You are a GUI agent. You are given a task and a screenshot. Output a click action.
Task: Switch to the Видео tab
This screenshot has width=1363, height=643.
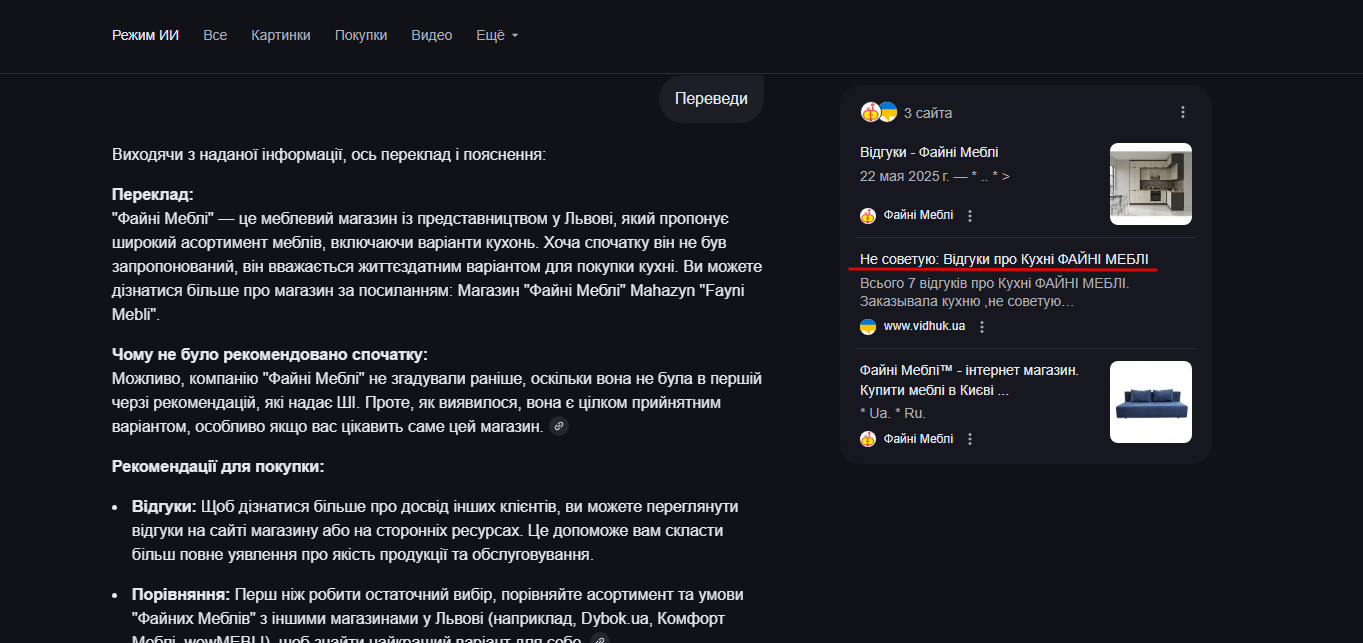click(432, 35)
